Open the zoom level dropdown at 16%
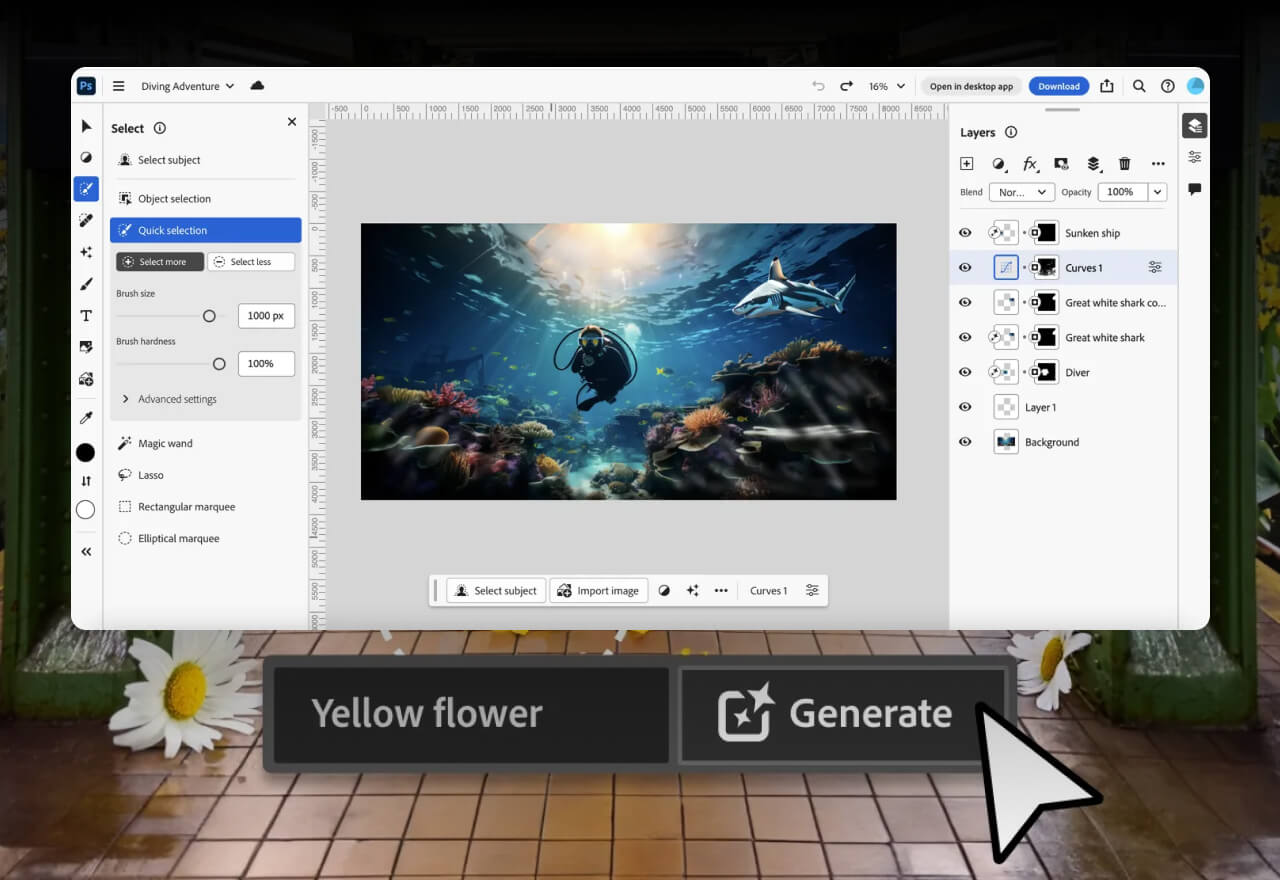This screenshot has width=1280, height=880. pyautogui.click(x=886, y=86)
